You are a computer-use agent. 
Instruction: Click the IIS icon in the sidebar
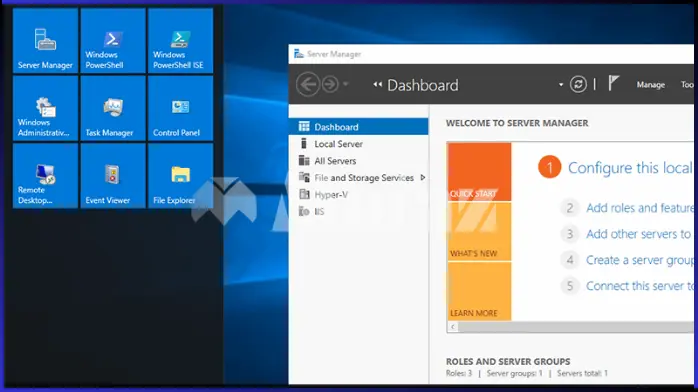(304, 211)
